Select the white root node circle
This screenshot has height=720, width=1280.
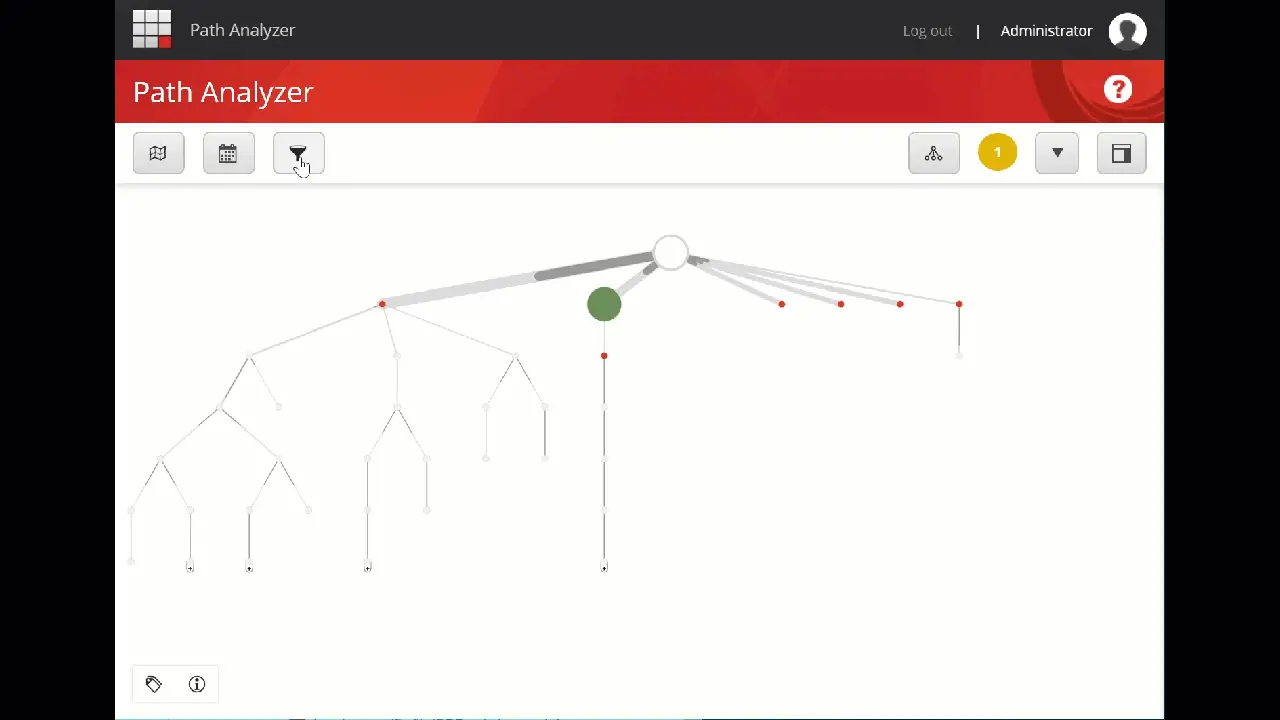click(x=671, y=253)
